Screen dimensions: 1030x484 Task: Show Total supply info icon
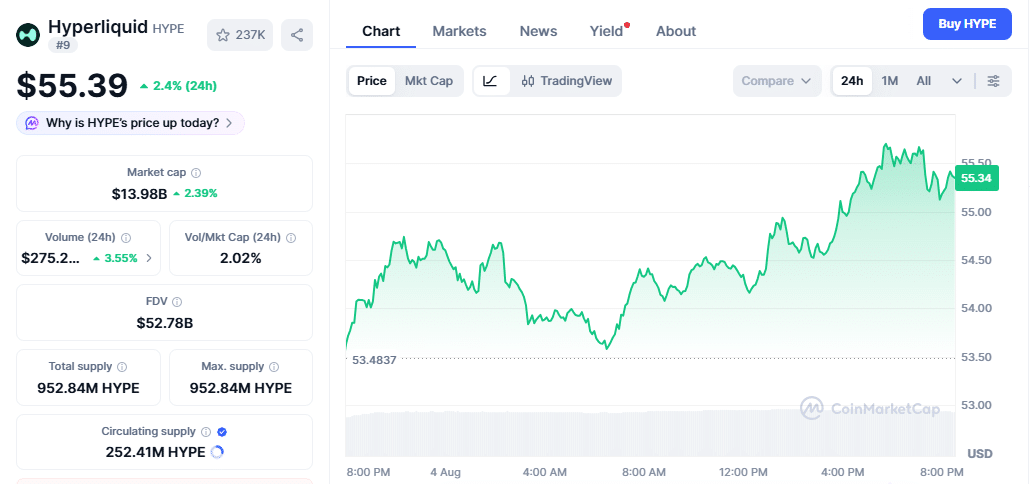(122, 367)
